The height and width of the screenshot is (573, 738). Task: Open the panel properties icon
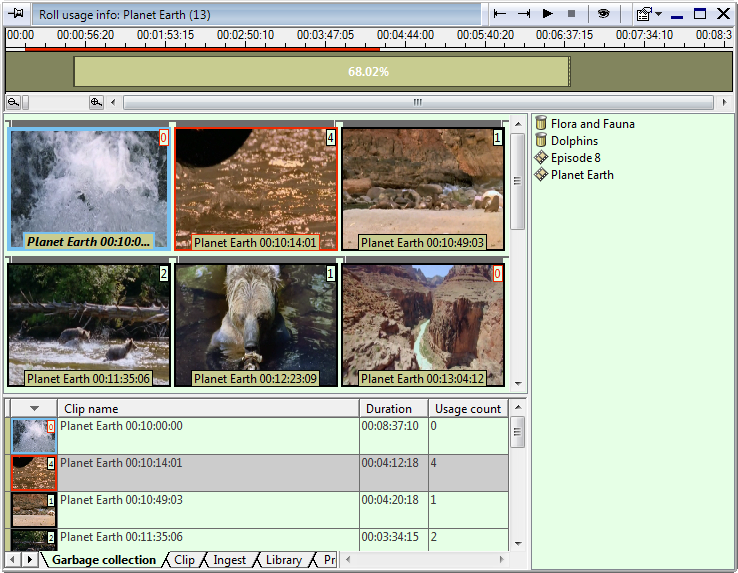click(x=644, y=14)
